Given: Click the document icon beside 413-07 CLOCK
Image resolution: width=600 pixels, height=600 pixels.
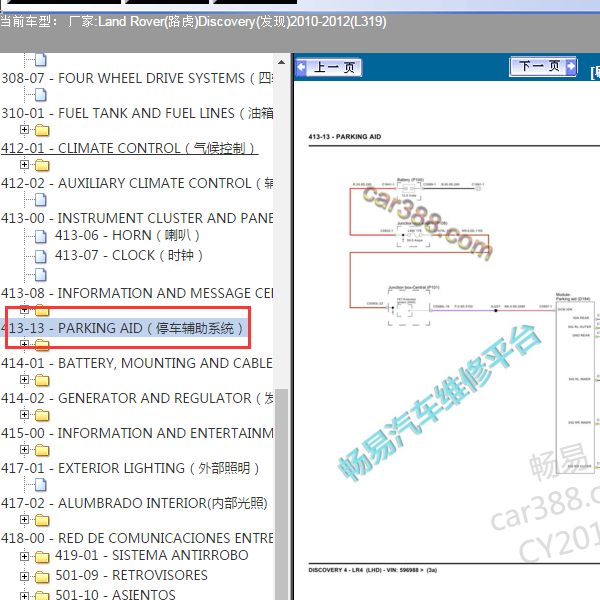Looking at the screenshot, I should coord(41,256).
